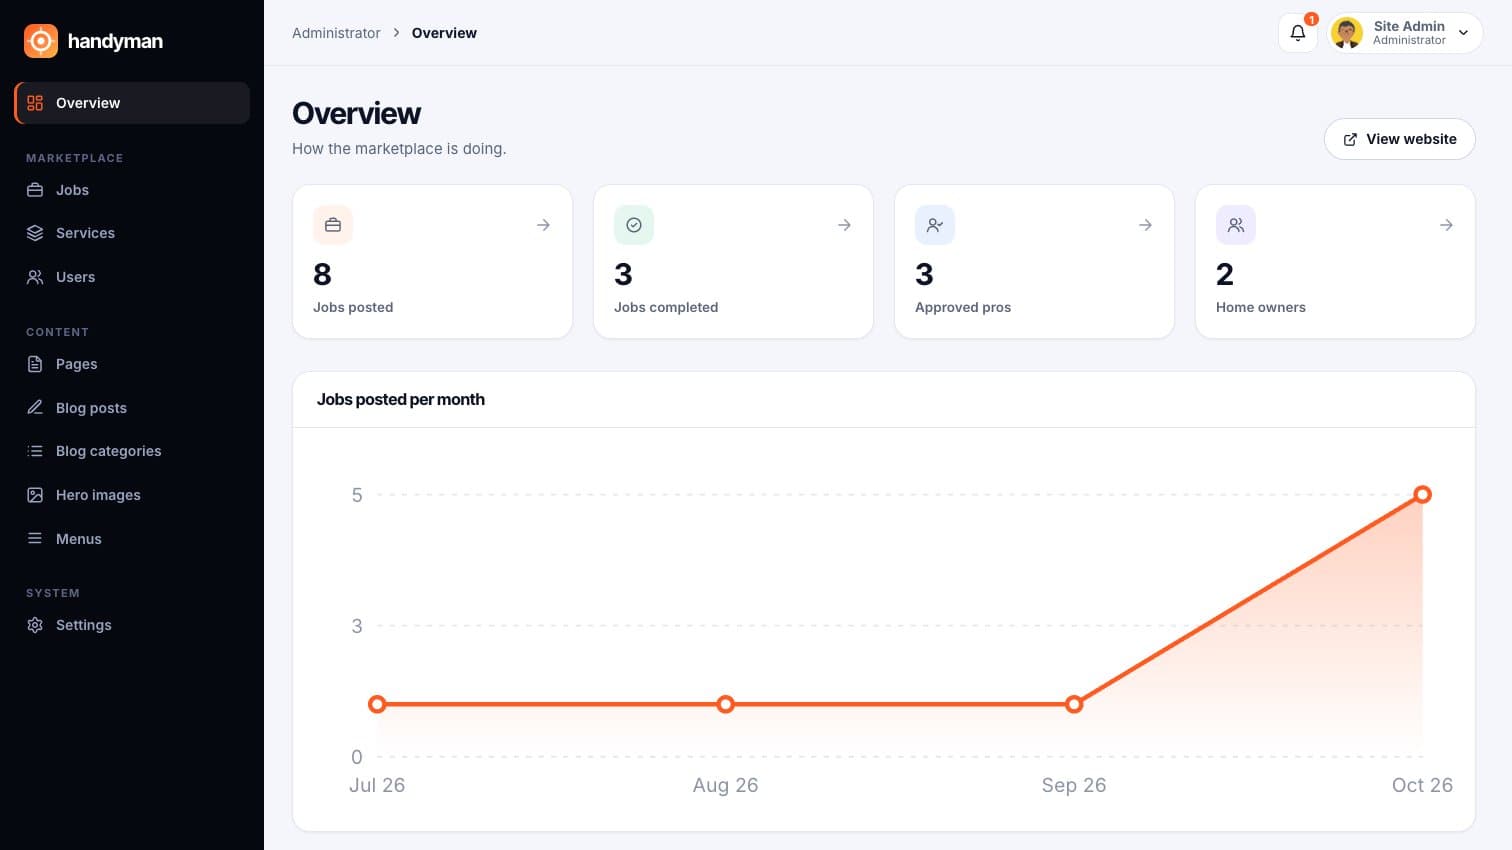Image resolution: width=1512 pixels, height=850 pixels.
Task: Click the Jobs completed checkmark icon
Action: coord(634,225)
